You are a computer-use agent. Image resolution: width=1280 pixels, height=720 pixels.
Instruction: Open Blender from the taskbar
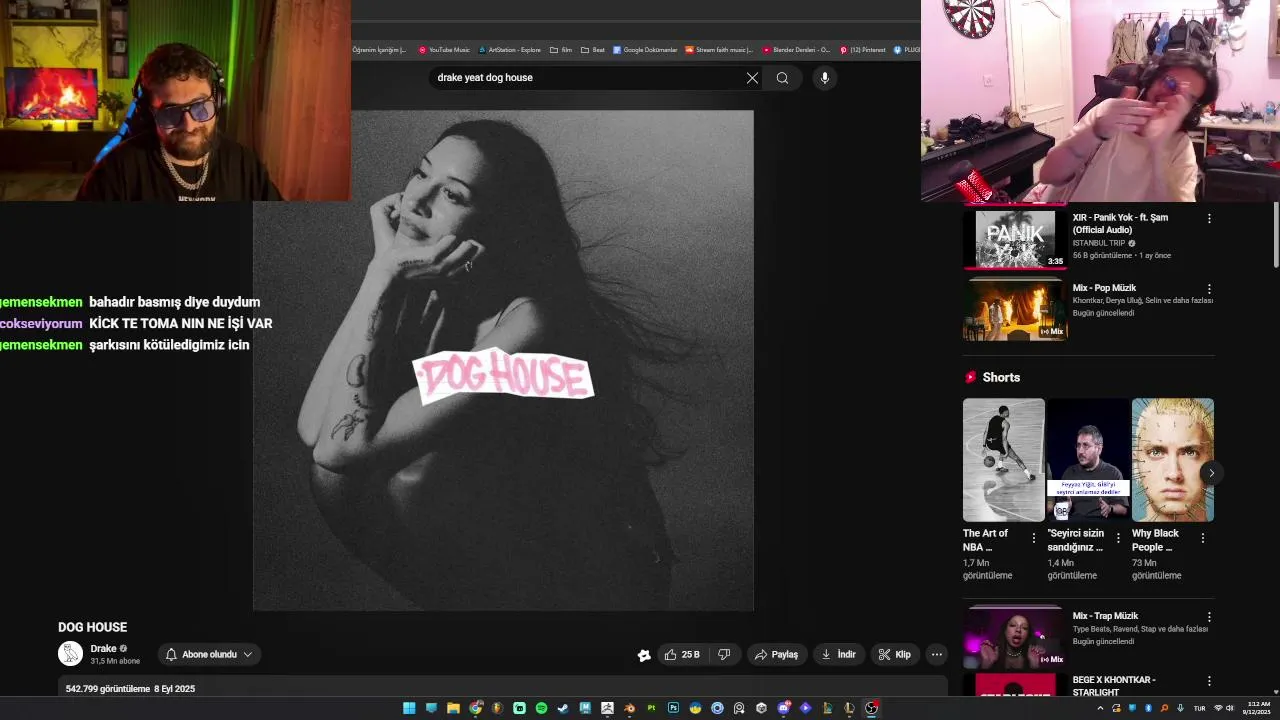[x=629, y=708]
